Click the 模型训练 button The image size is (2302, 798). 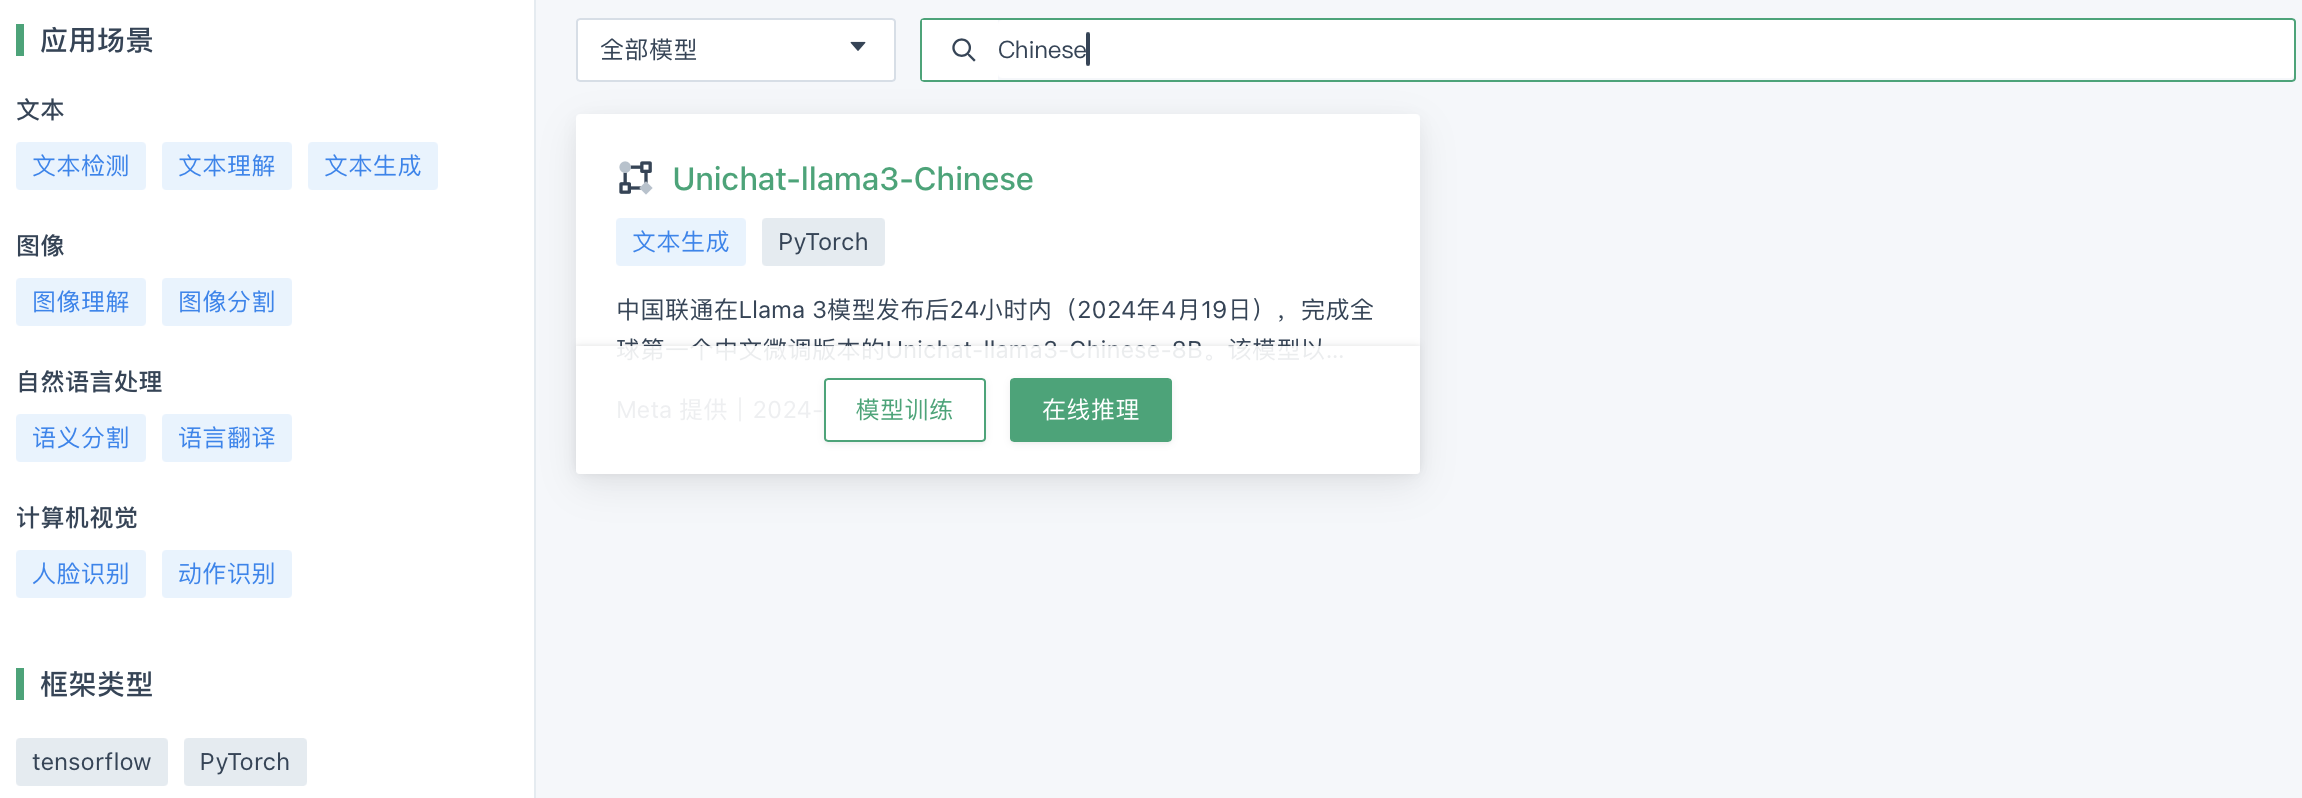click(x=904, y=410)
